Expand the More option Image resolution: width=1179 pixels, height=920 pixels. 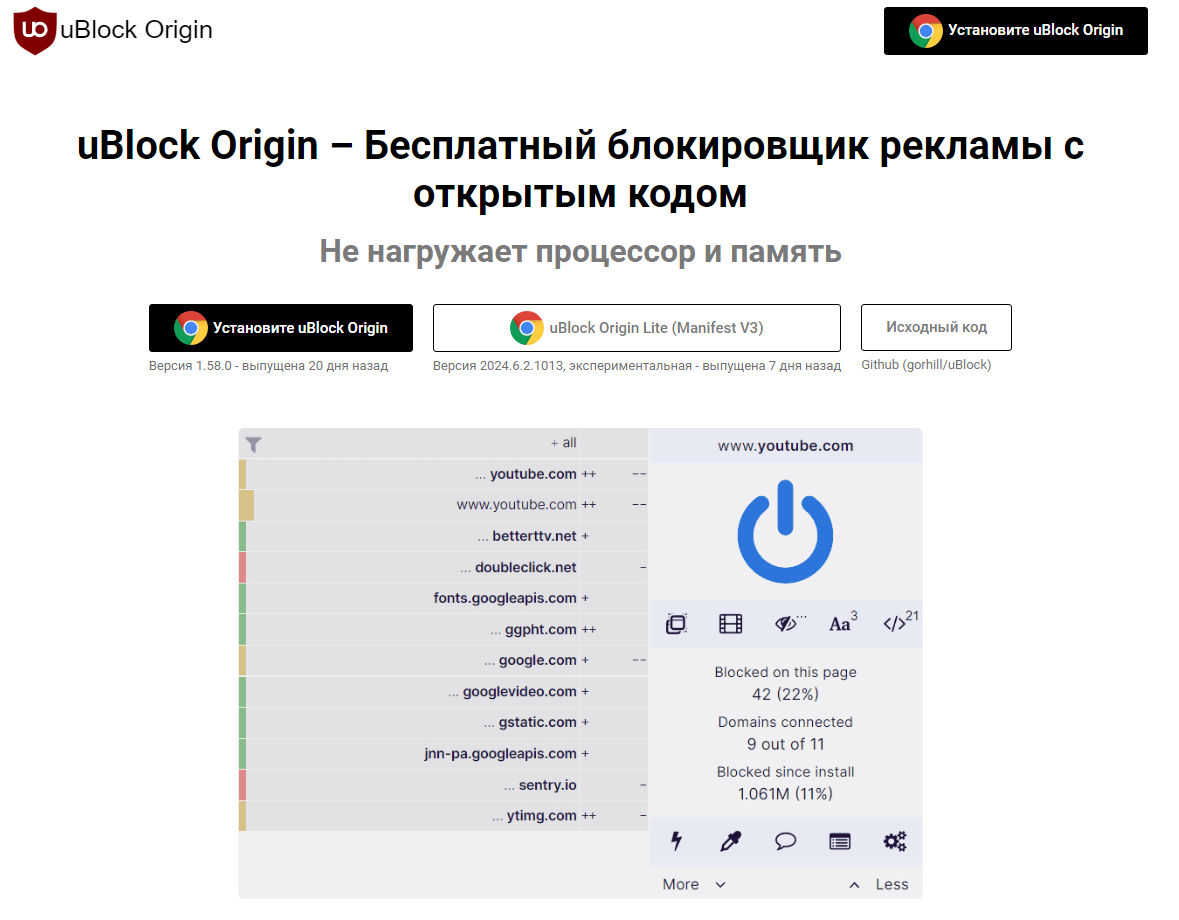693,884
